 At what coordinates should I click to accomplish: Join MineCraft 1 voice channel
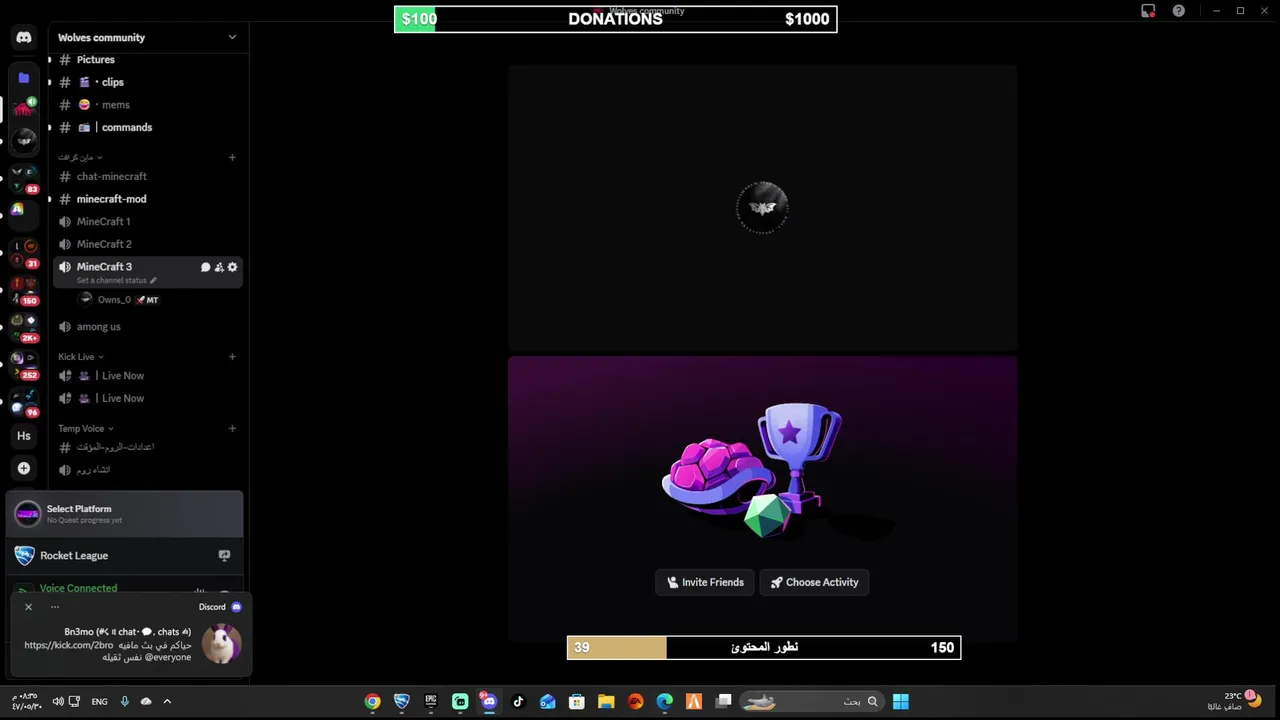tap(148, 222)
